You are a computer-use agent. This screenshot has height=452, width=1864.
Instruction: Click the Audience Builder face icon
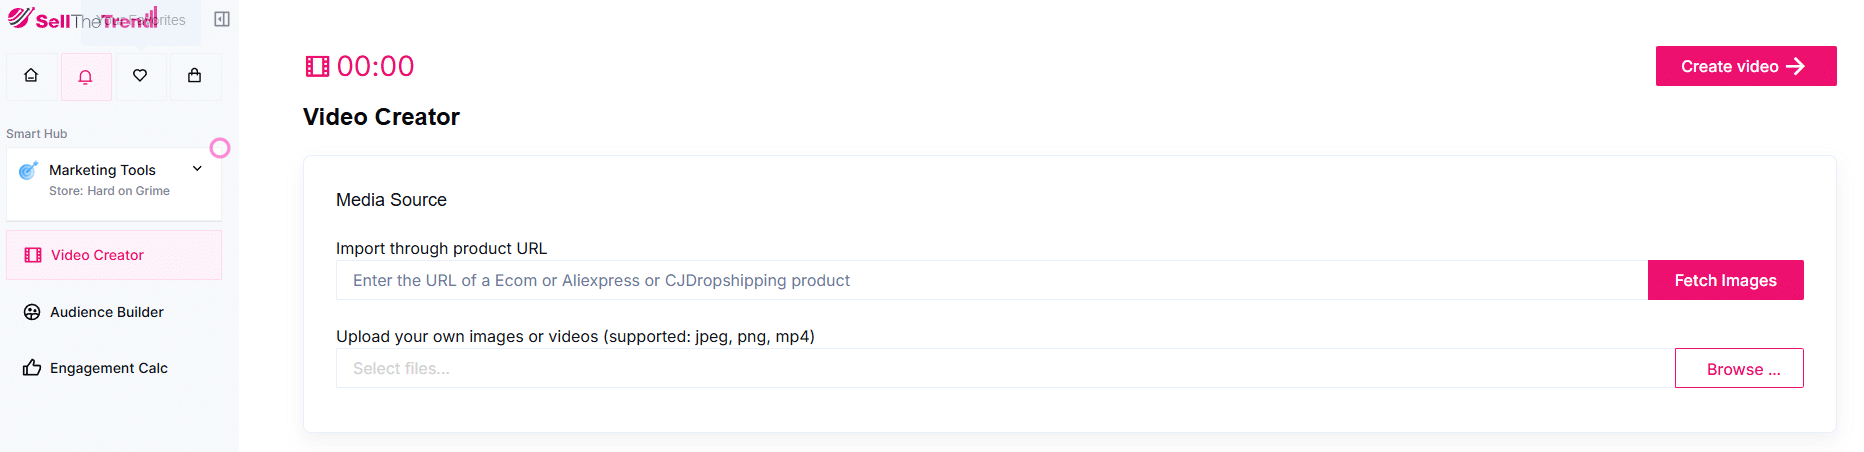coord(32,312)
